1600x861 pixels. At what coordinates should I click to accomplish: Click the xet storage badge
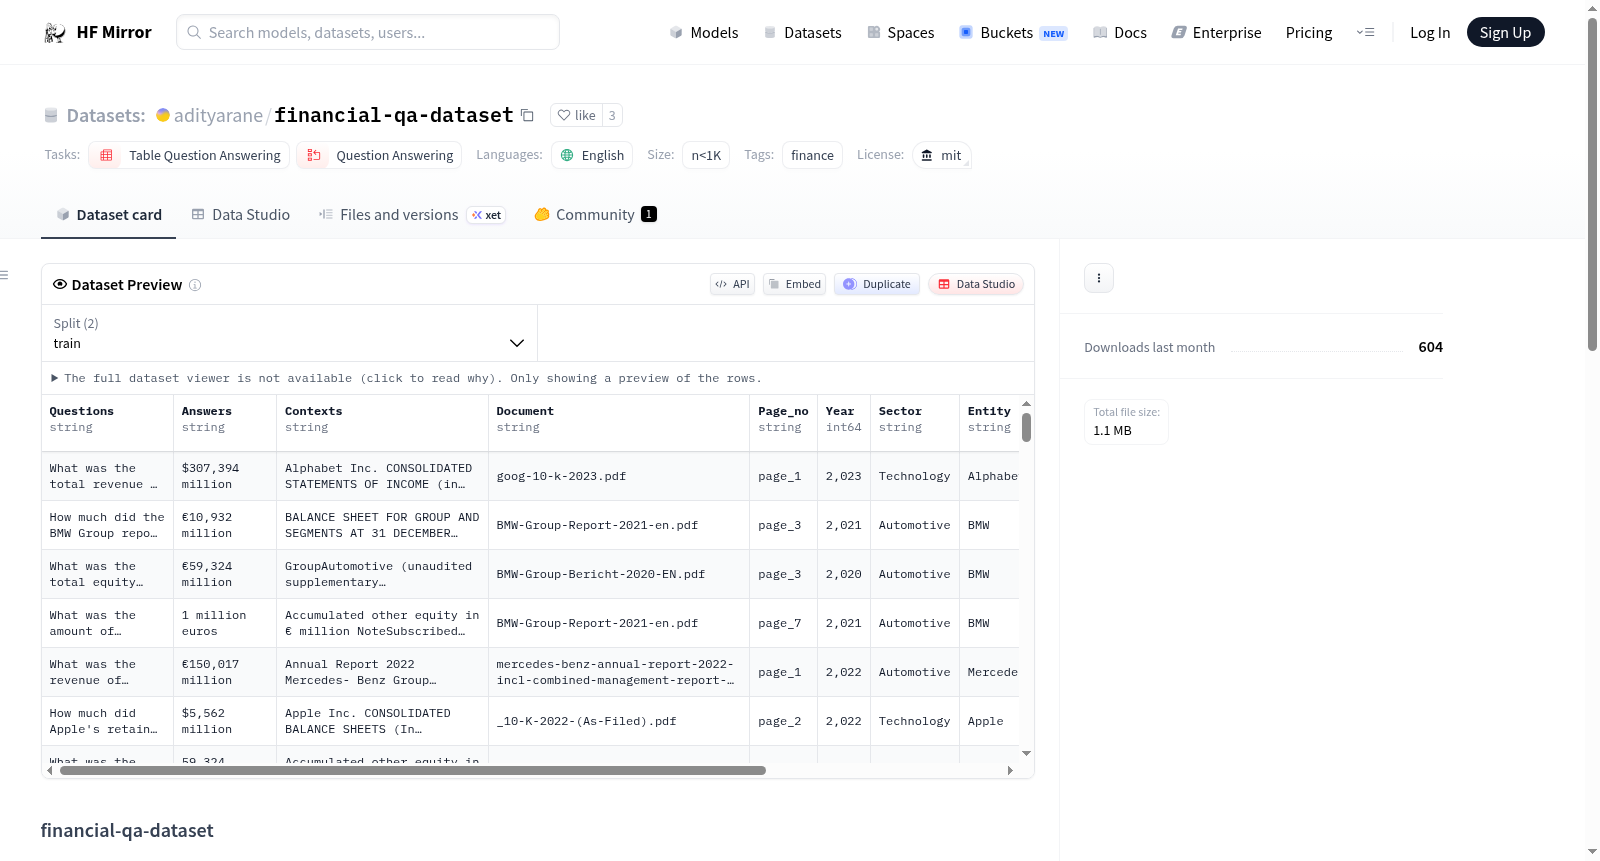pyautogui.click(x=487, y=215)
